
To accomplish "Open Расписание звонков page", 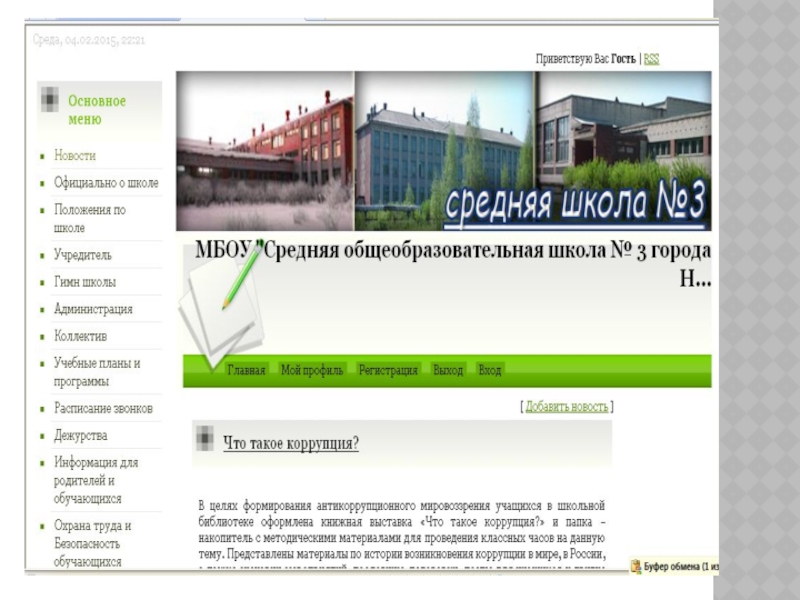I will (x=103, y=408).
